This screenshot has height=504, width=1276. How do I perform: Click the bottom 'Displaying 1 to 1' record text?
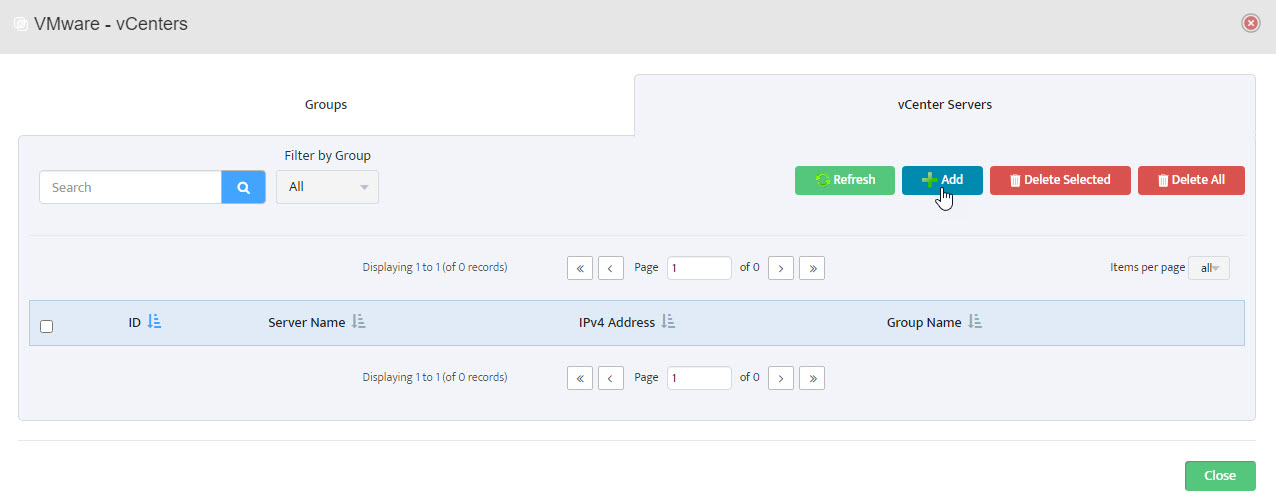435,377
